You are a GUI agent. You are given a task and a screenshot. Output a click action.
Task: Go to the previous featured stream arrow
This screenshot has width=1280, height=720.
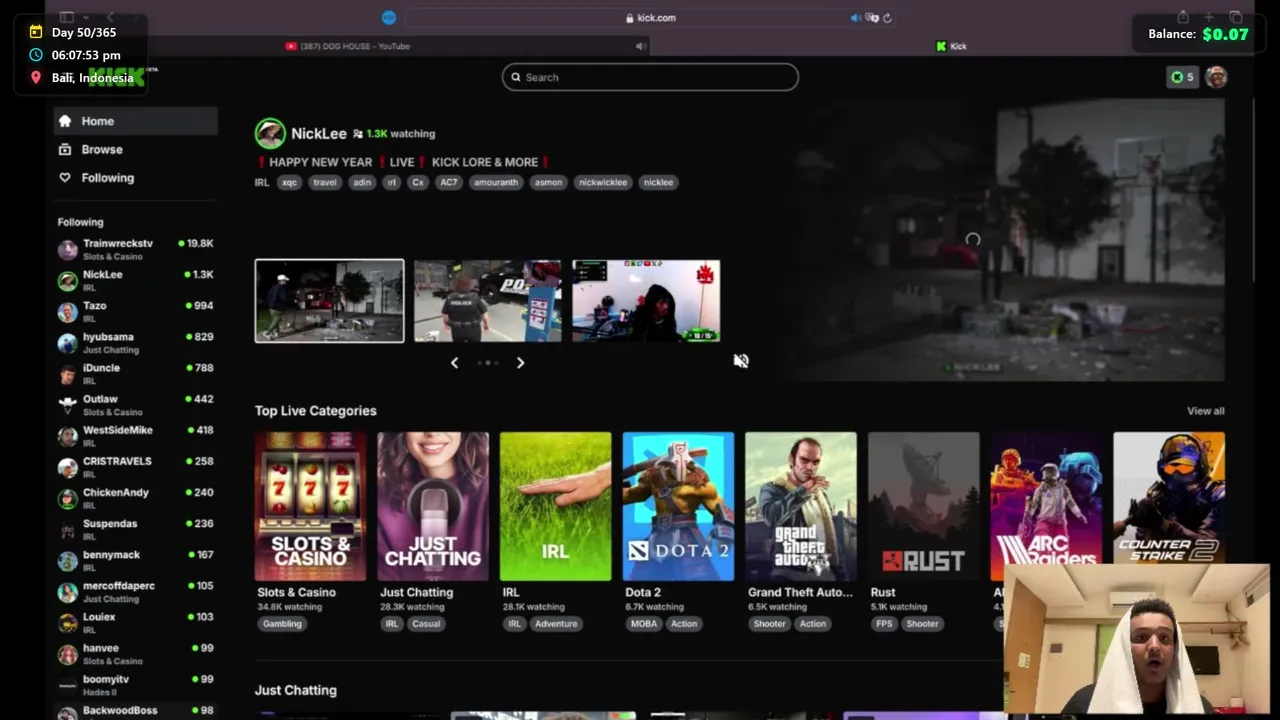pos(454,363)
